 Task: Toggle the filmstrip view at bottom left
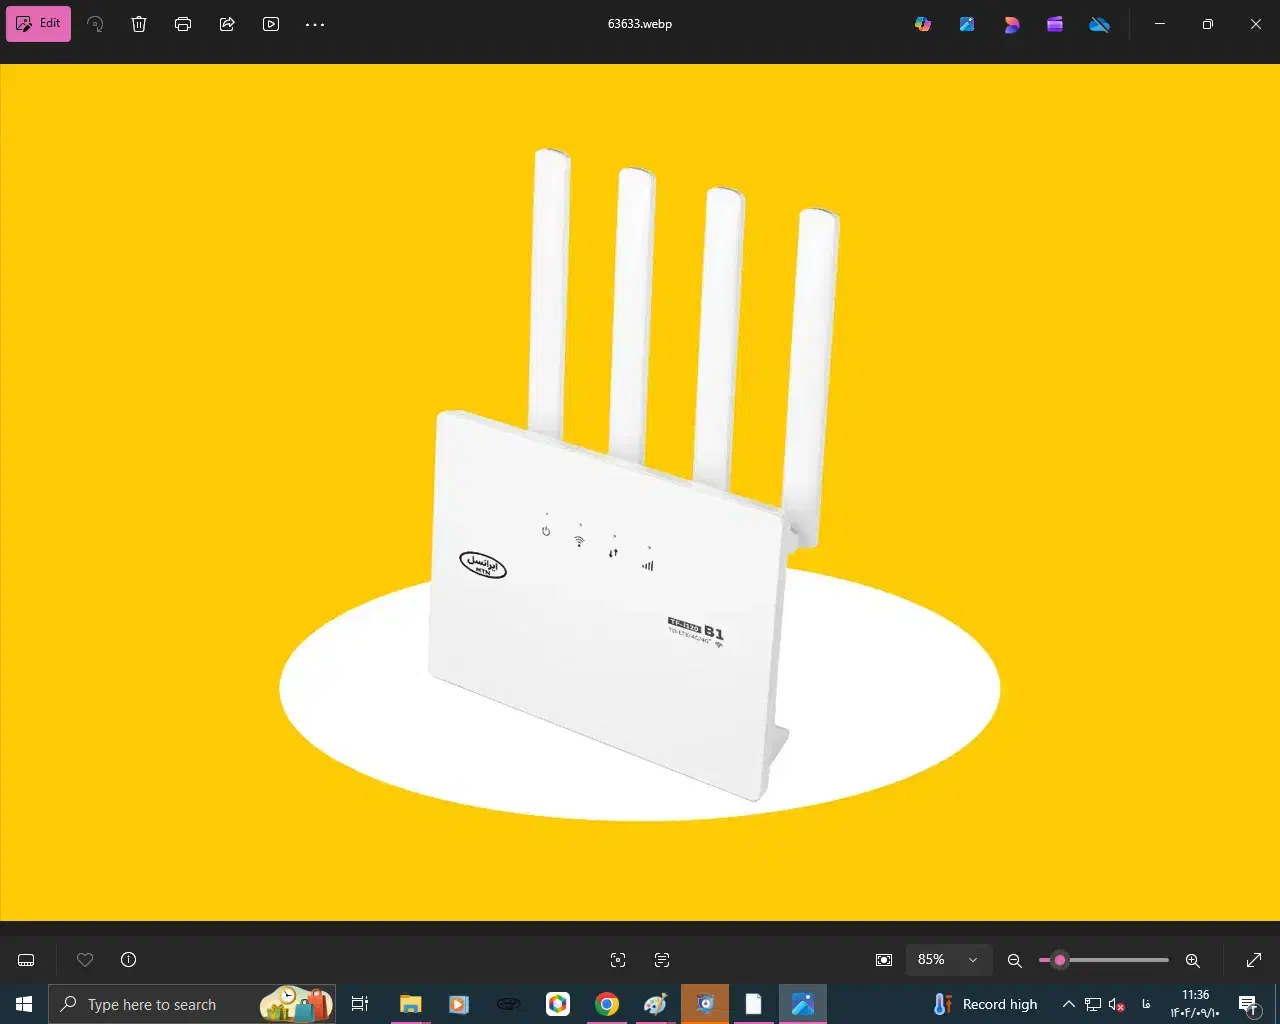[27, 960]
